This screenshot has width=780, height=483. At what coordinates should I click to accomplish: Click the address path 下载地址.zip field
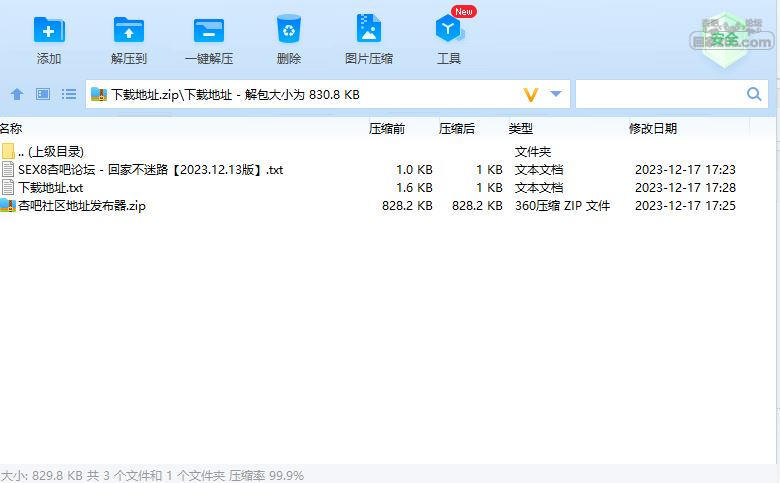(x=327, y=94)
